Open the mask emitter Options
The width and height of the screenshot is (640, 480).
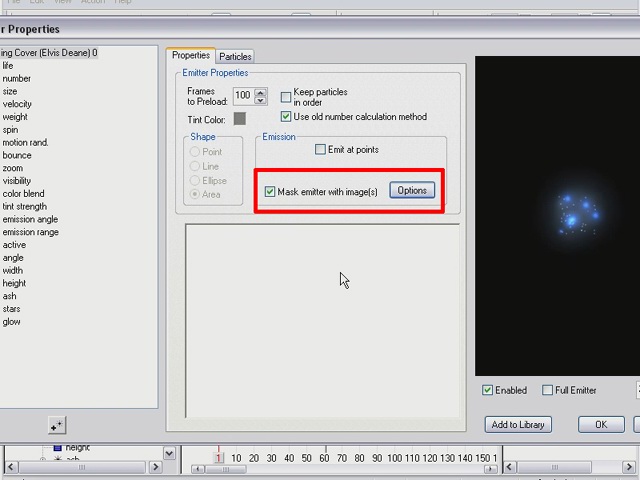click(412, 191)
